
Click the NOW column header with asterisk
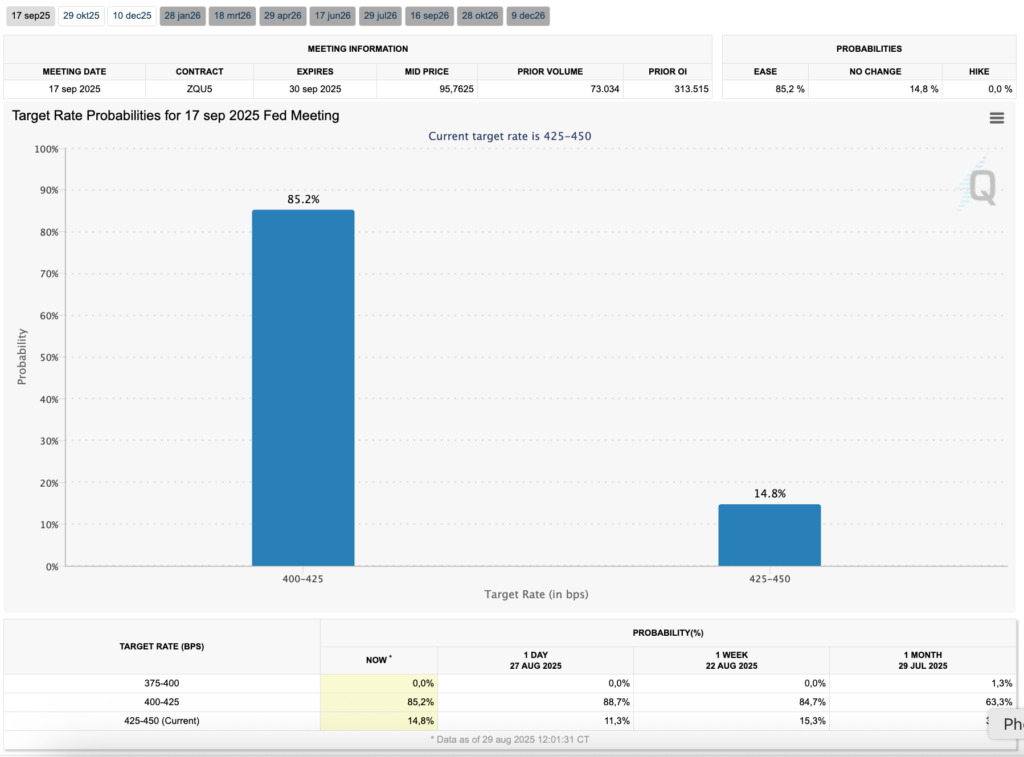[378, 660]
